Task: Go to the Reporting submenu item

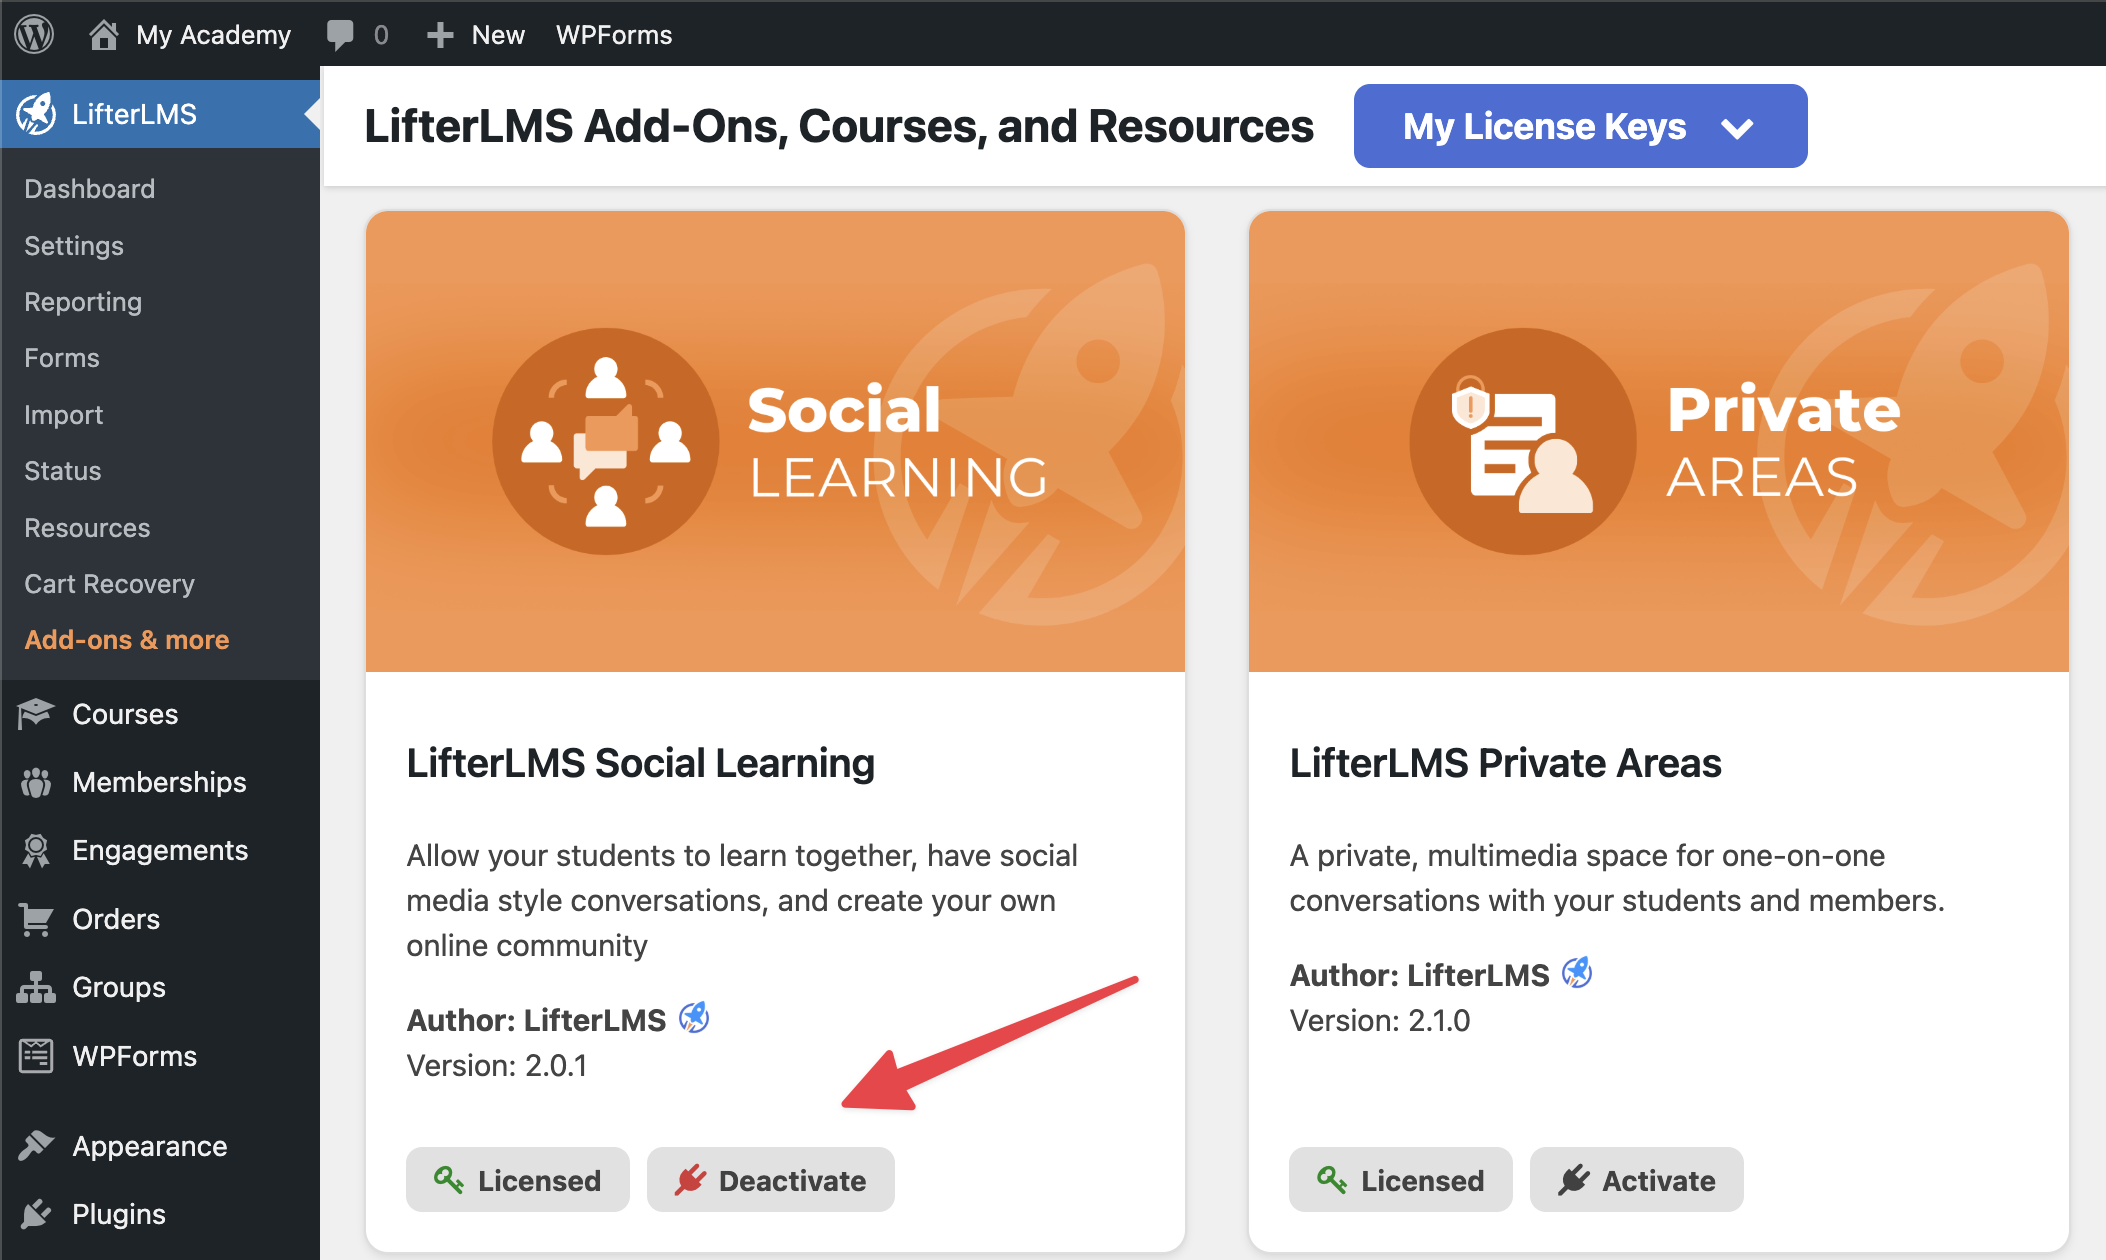Action: pos(83,302)
